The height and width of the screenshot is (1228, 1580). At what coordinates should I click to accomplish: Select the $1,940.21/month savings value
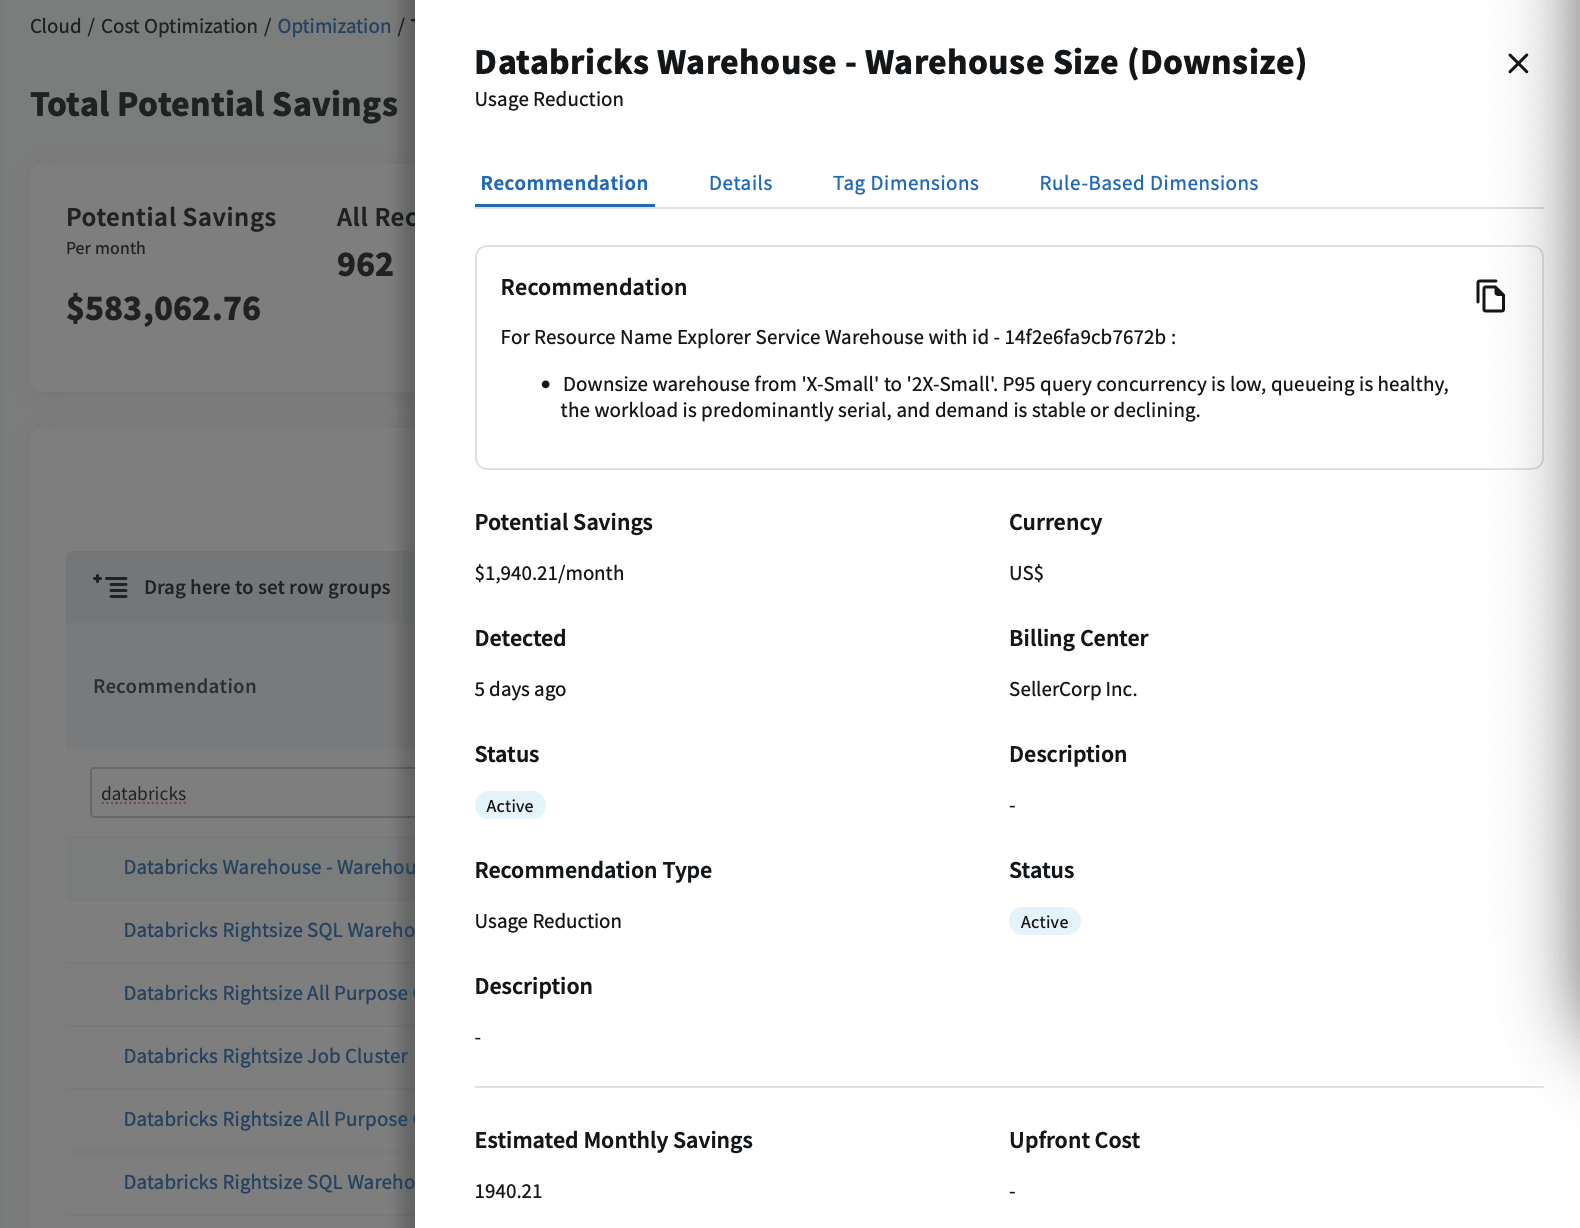coord(549,573)
